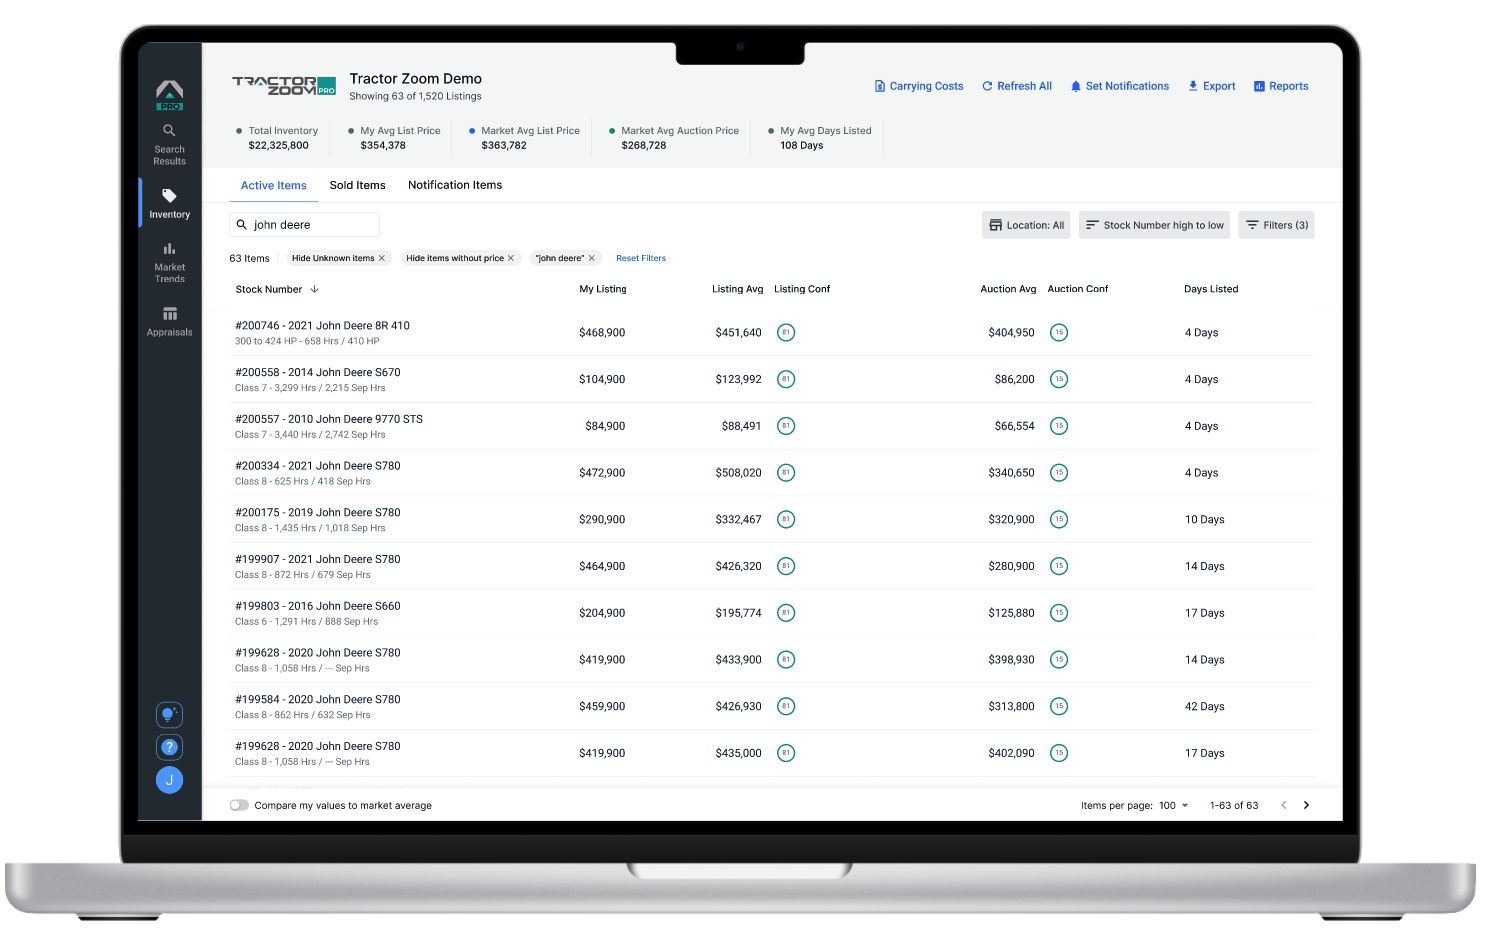Open Search Results in sidebar
This screenshot has width=1507, height=951.
pos(169,144)
